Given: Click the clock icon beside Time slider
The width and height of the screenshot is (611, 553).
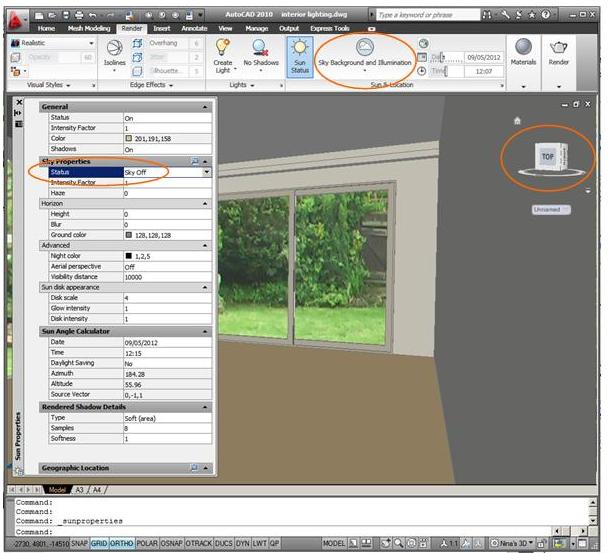Looking at the screenshot, I should pos(422,71).
